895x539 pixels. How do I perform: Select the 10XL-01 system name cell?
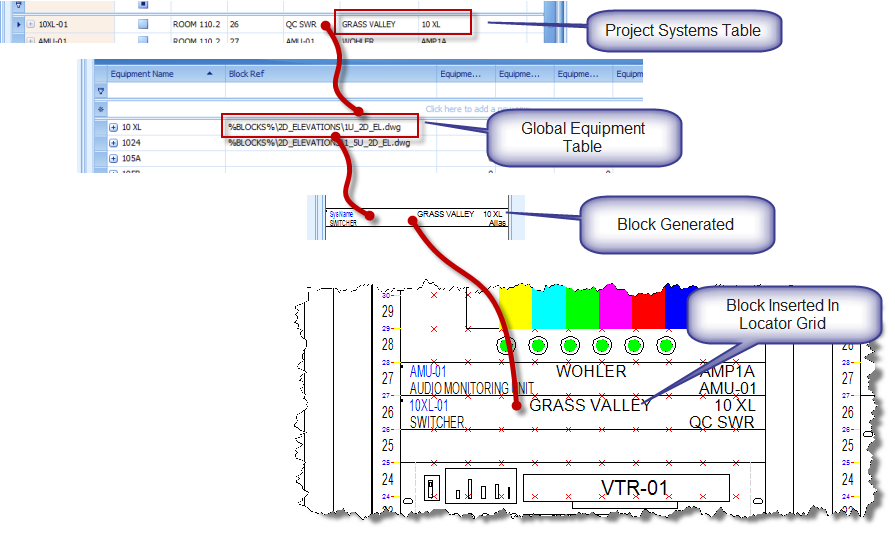(x=53, y=24)
